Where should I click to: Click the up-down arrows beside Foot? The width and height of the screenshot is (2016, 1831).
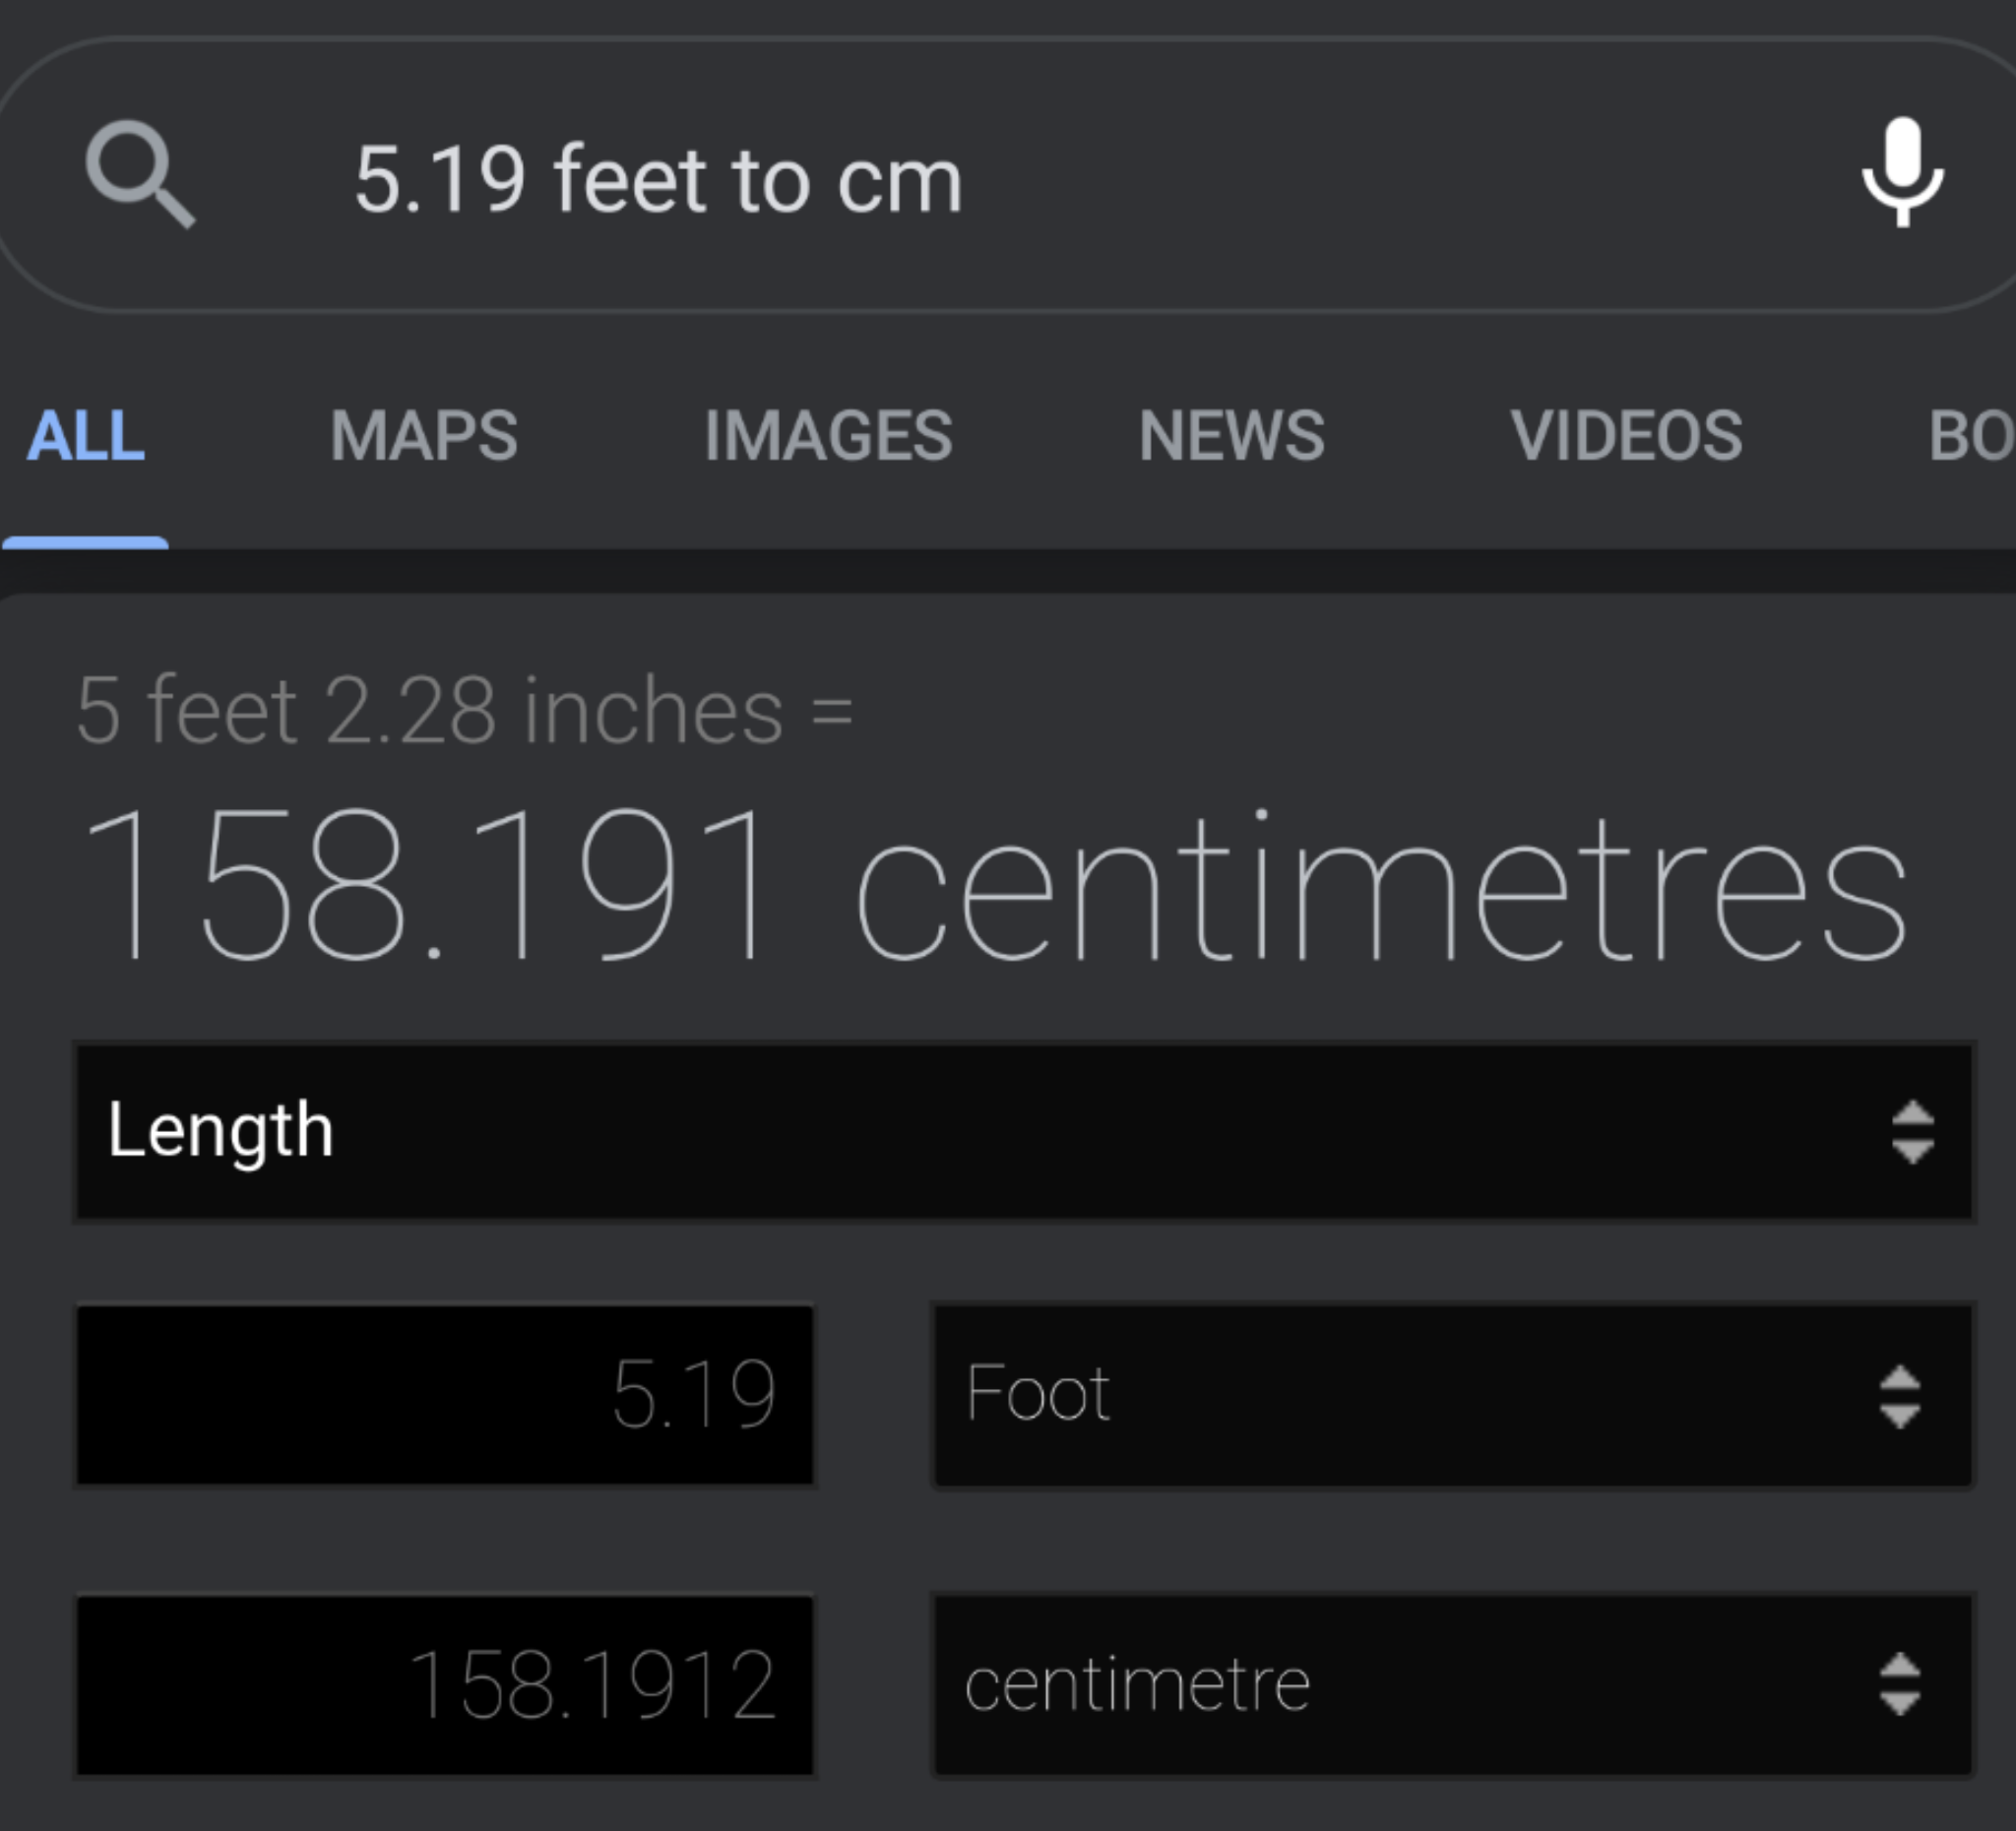click(1899, 1396)
